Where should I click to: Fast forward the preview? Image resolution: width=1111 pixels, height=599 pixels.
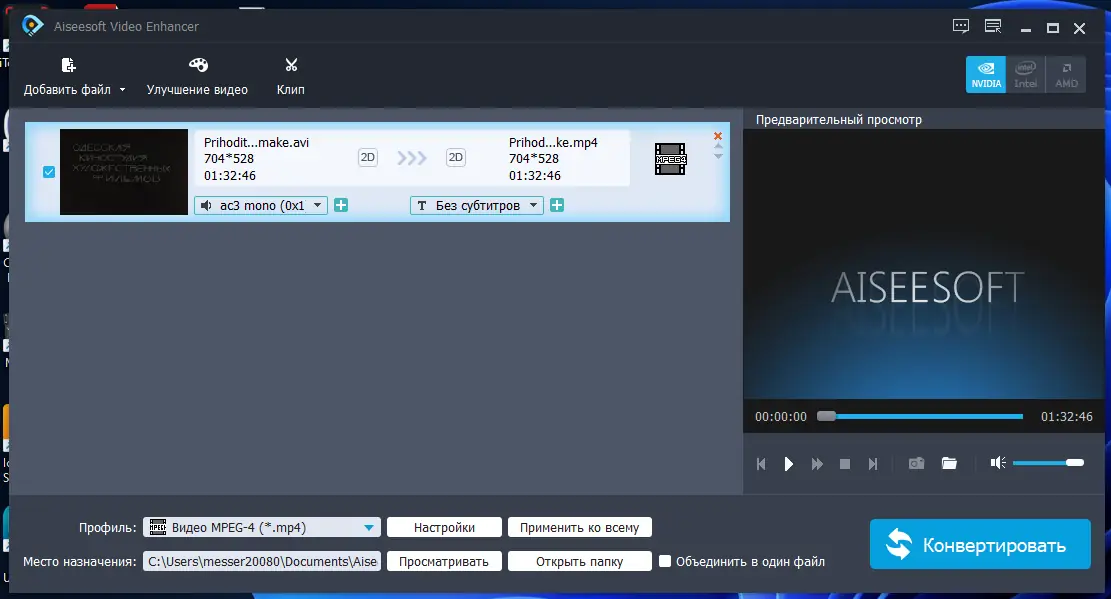pyautogui.click(x=817, y=464)
